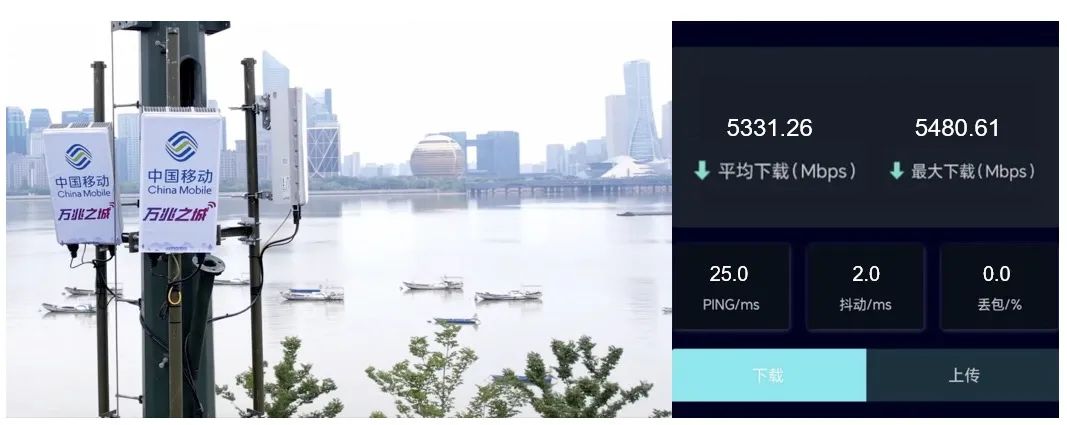Click the tall twisted skyscraper on the right
Image resolution: width=1067 pixels, height=425 pixels.
pyautogui.click(x=638, y=109)
